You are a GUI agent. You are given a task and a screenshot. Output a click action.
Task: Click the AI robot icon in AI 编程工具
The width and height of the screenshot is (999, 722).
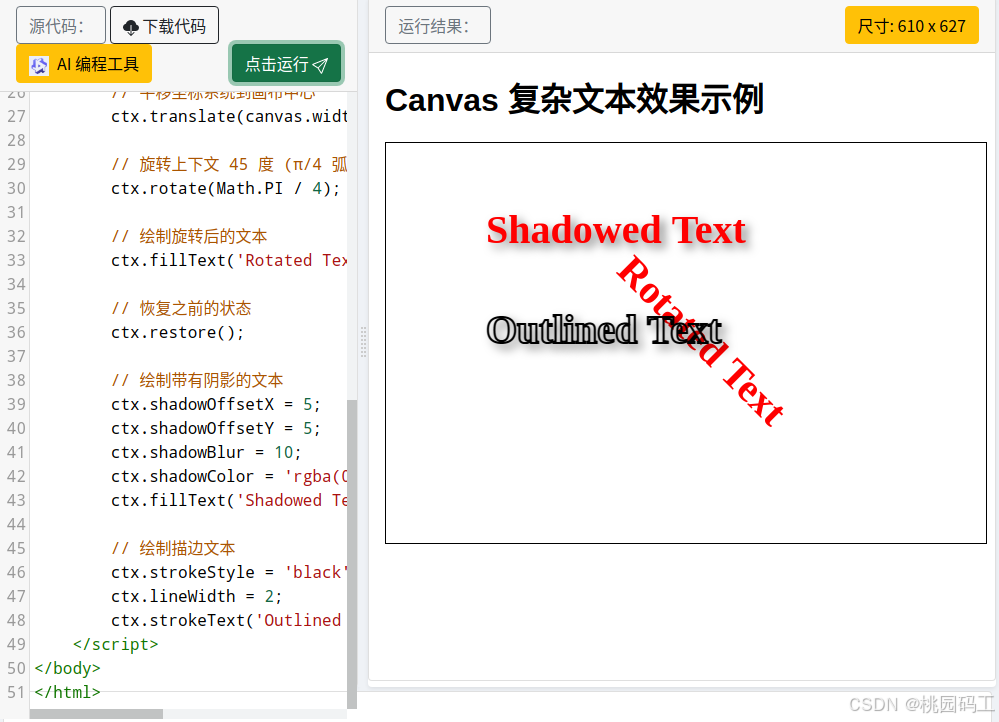39,65
